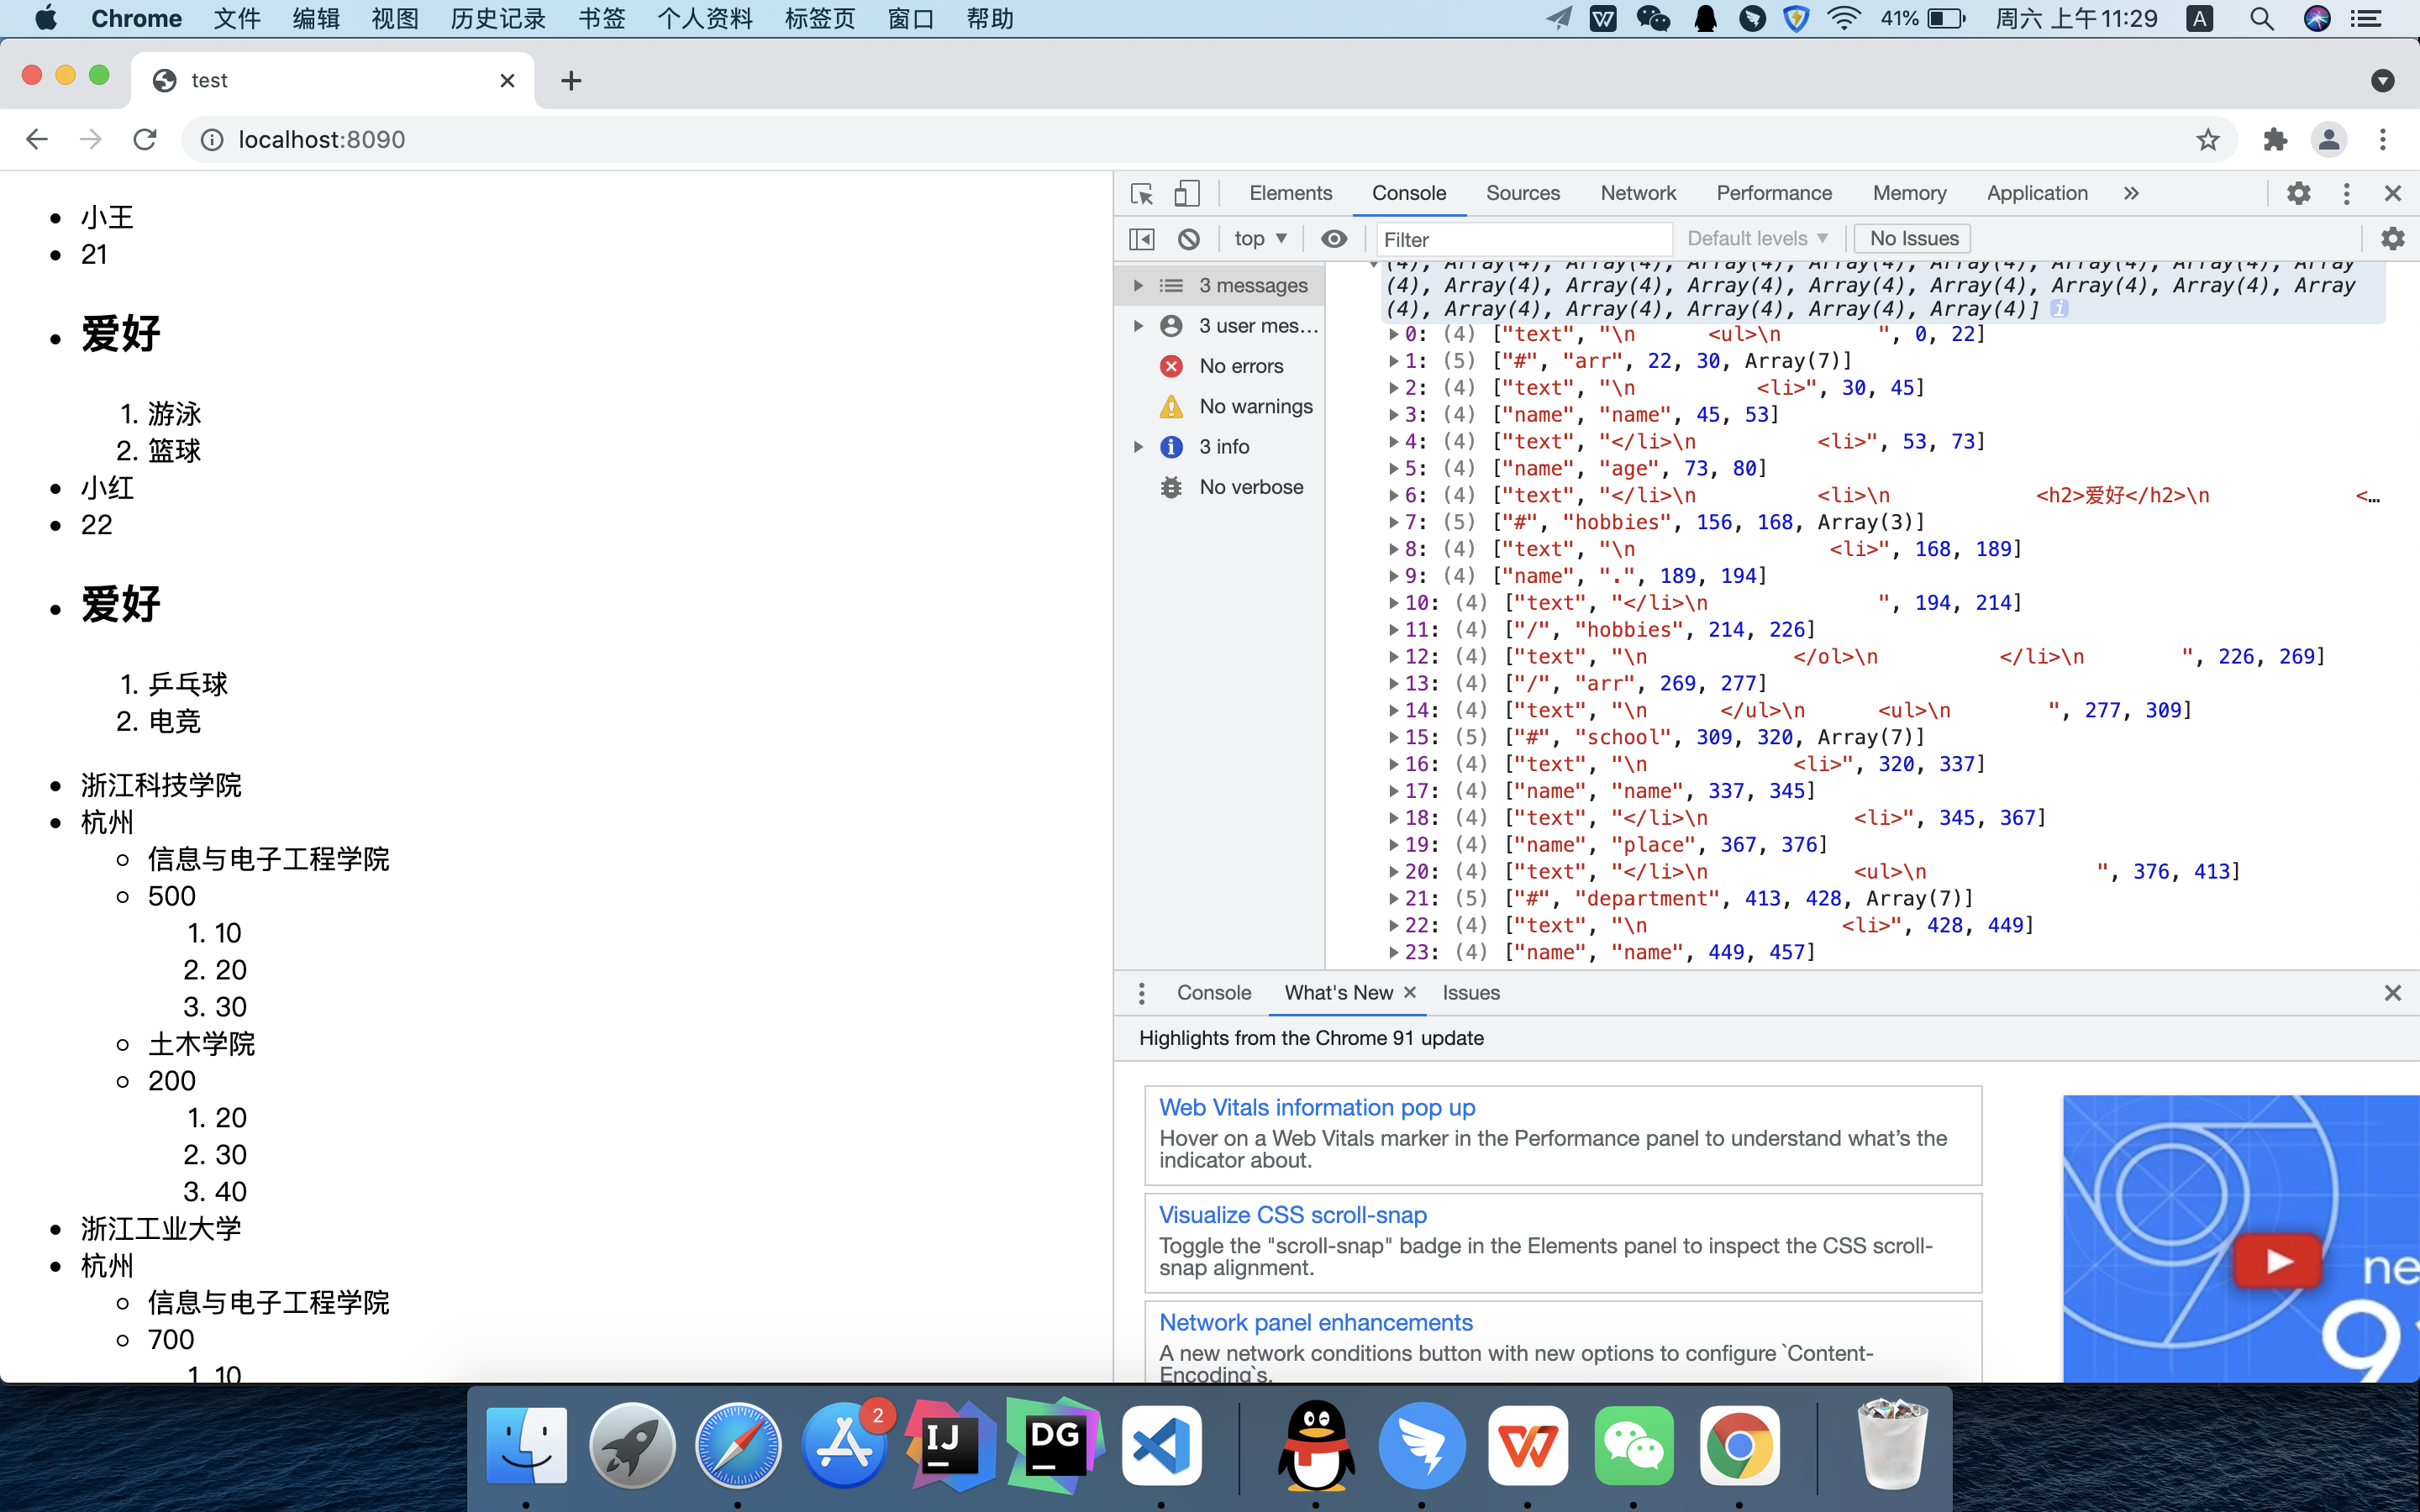The width and height of the screenshot is (2420, 1512).
Task: Bookmark this page with star icon
Action: pos(2207,140)
